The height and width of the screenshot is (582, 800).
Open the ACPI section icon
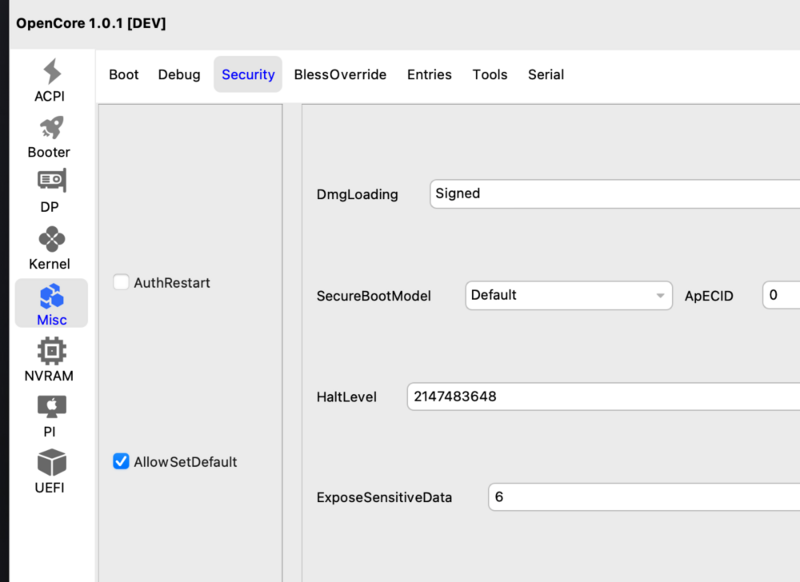[52, 72]
